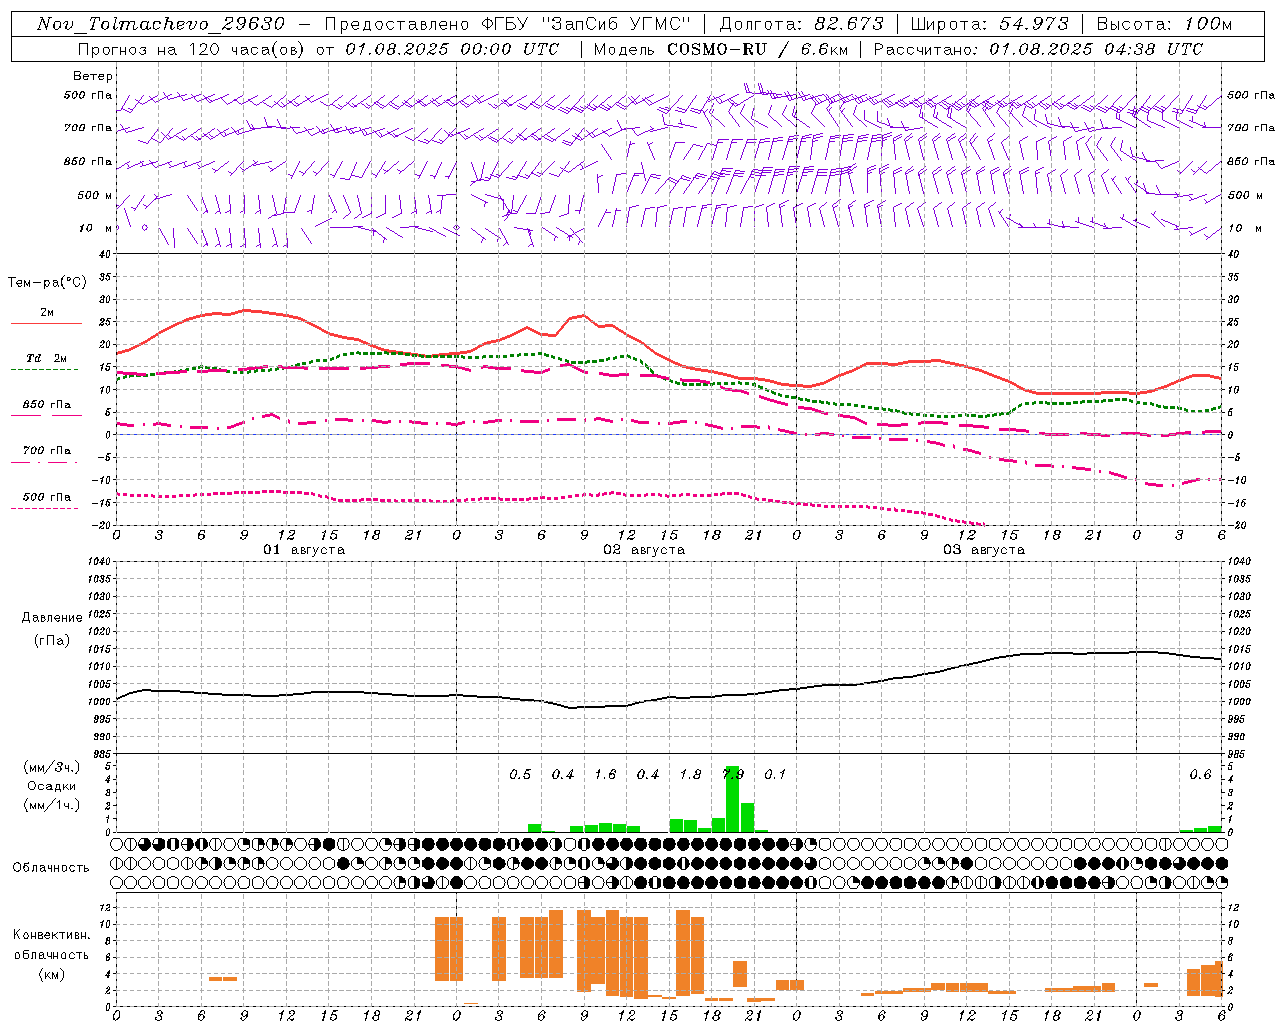Click the 1.8 precipitation value
1280x1024 pixels.
690,775
